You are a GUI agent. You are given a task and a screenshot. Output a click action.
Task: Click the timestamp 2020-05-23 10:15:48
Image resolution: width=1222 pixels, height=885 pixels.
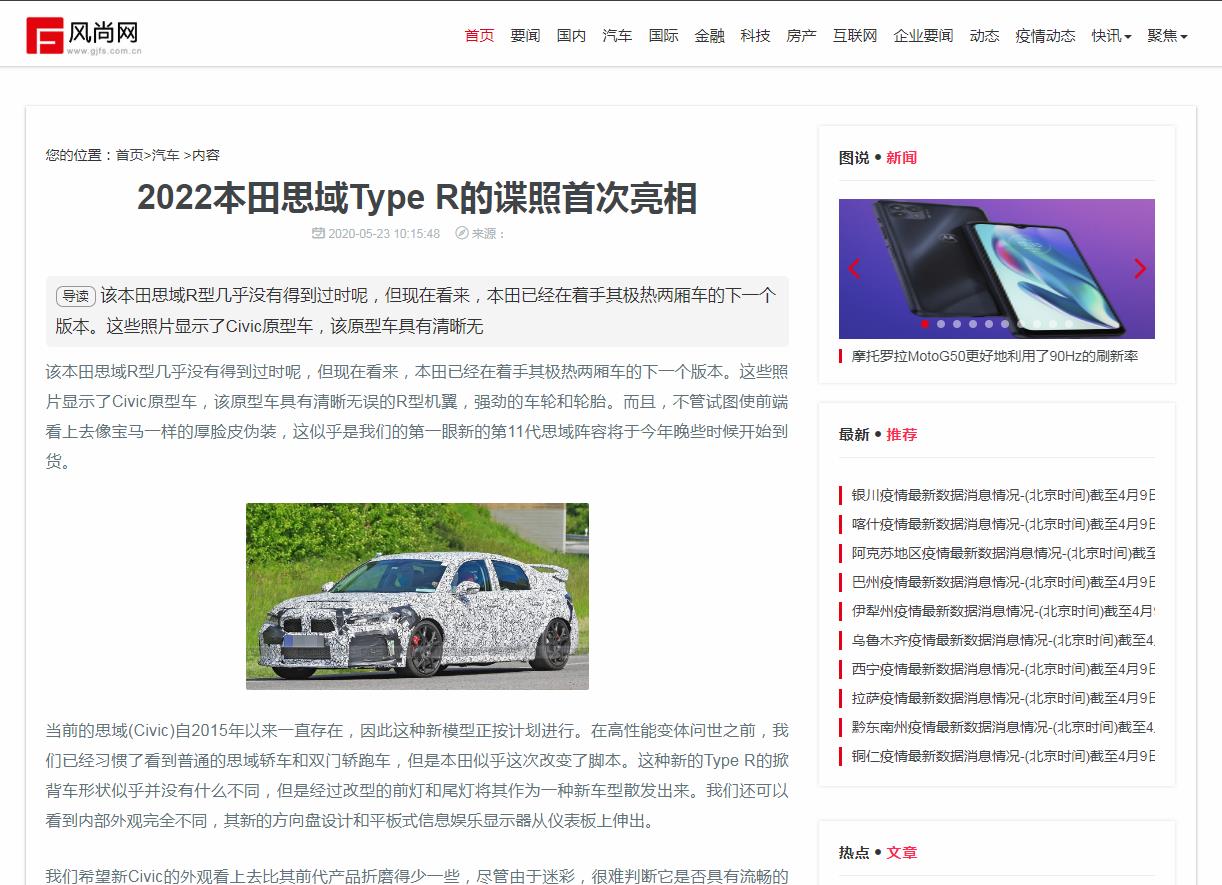tap(384, 234)
